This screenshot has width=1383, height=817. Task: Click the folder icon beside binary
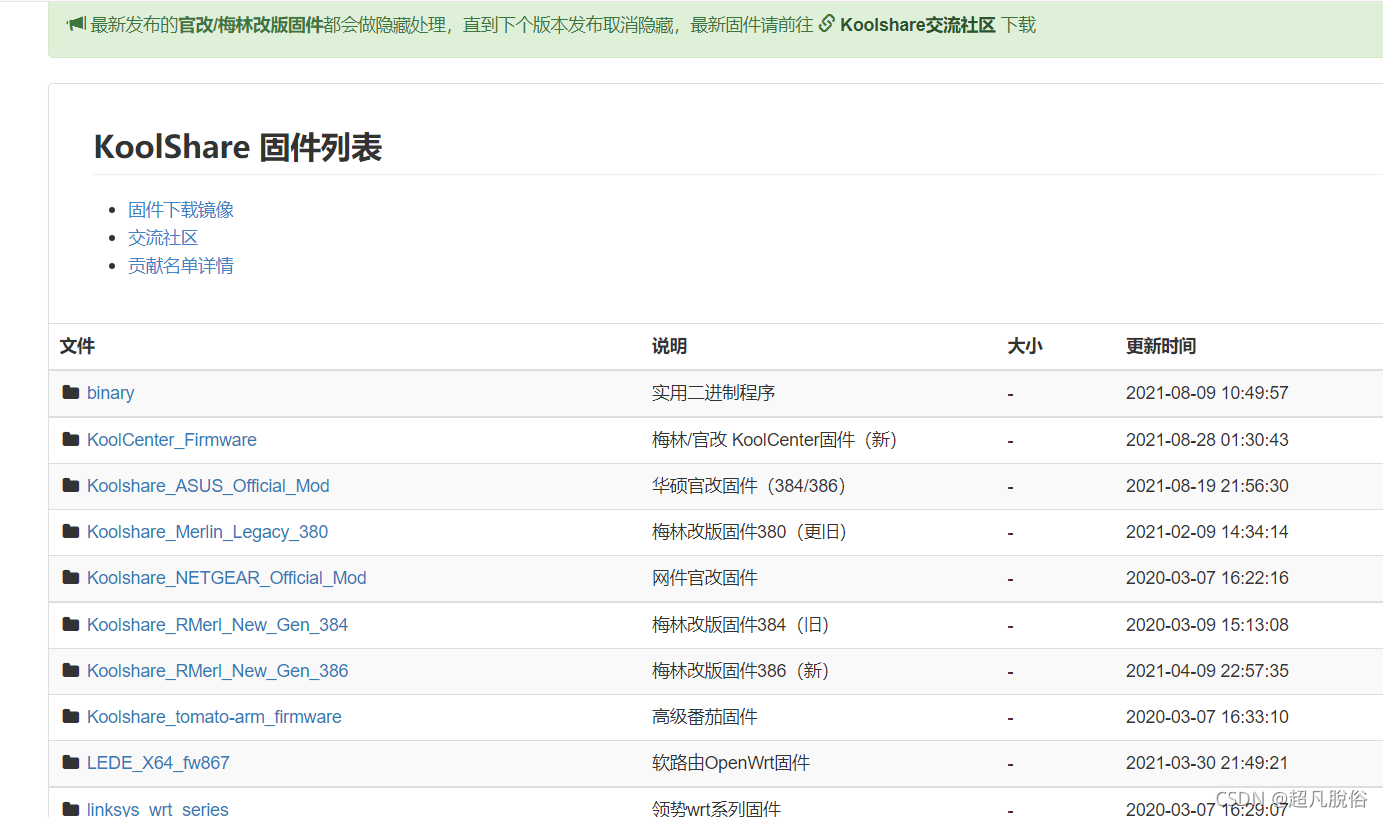point(71,392)
